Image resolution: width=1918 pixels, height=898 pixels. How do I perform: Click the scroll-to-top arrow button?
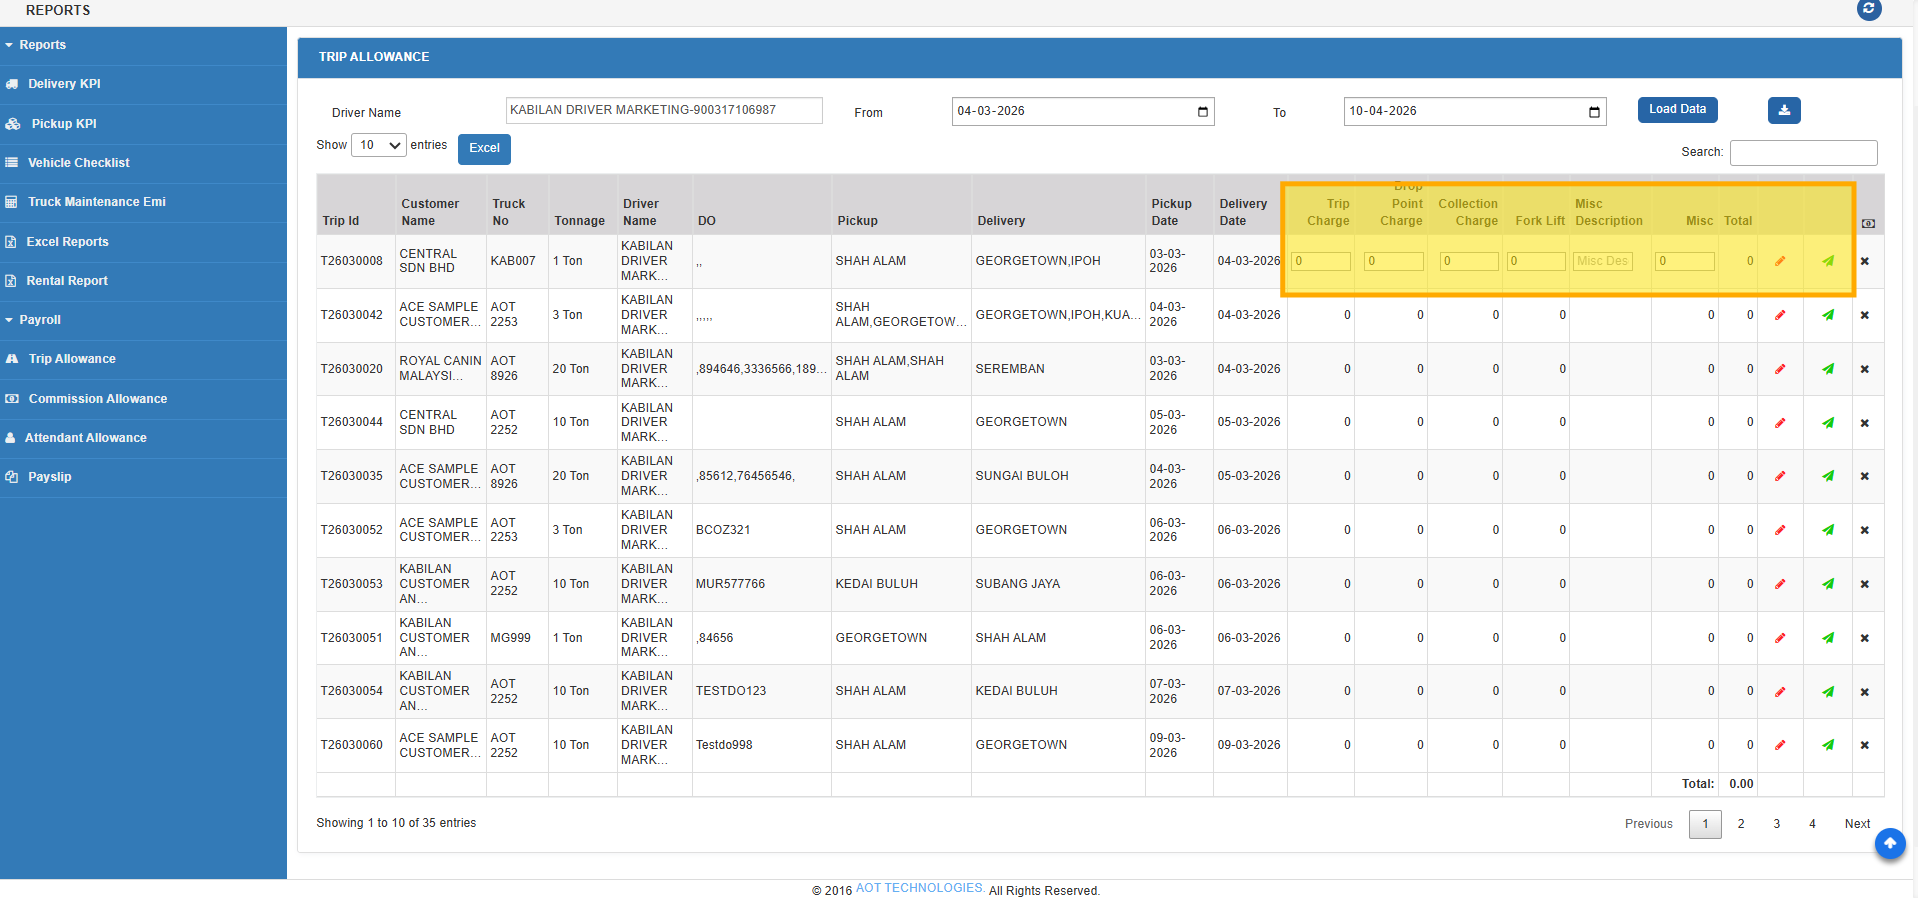click(1890, 843)
